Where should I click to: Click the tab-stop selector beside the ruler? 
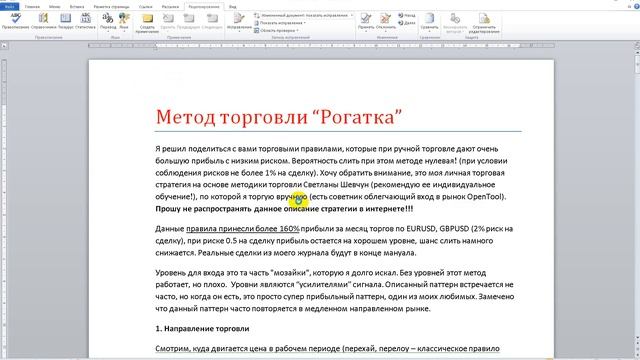pyautogui.click(x=4, y=46)
